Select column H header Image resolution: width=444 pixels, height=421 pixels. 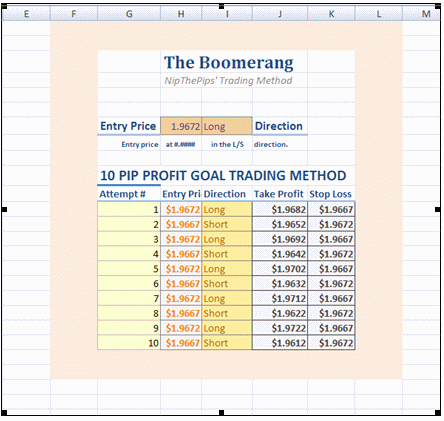[181, 14]
